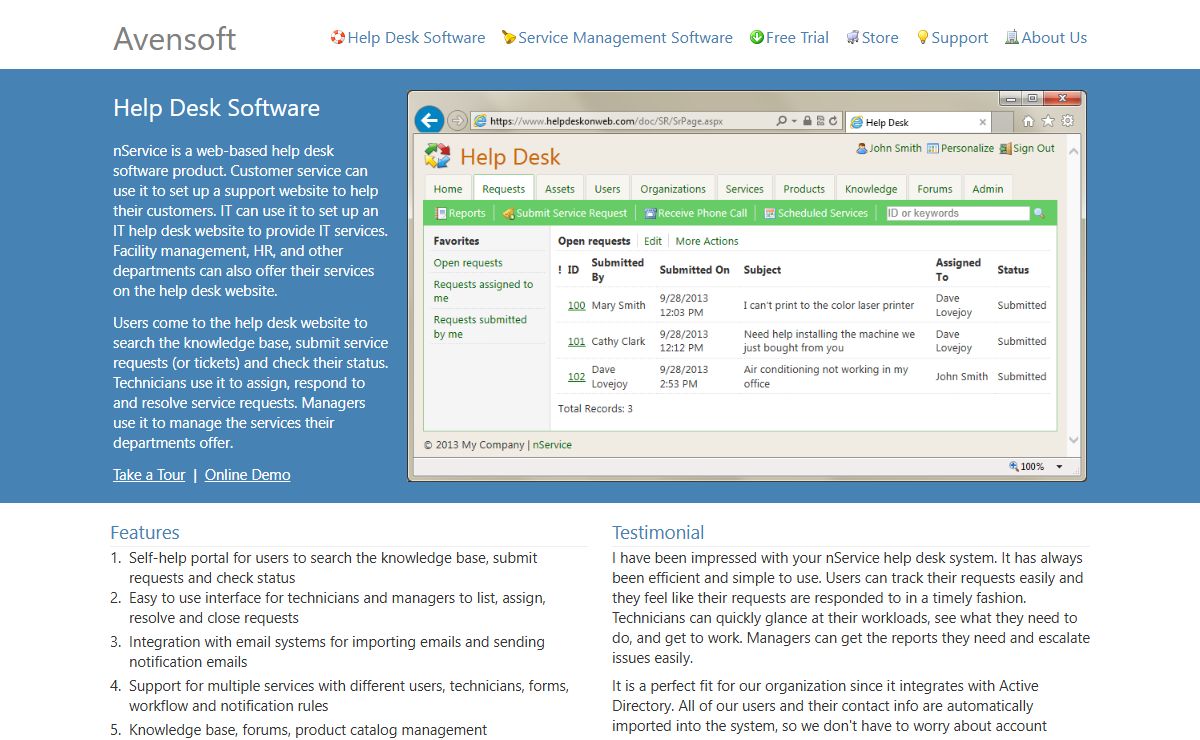Click the lifebuoy icon beside Help Desk Software
The image size is (1200, 740).
tap(338, 38)
